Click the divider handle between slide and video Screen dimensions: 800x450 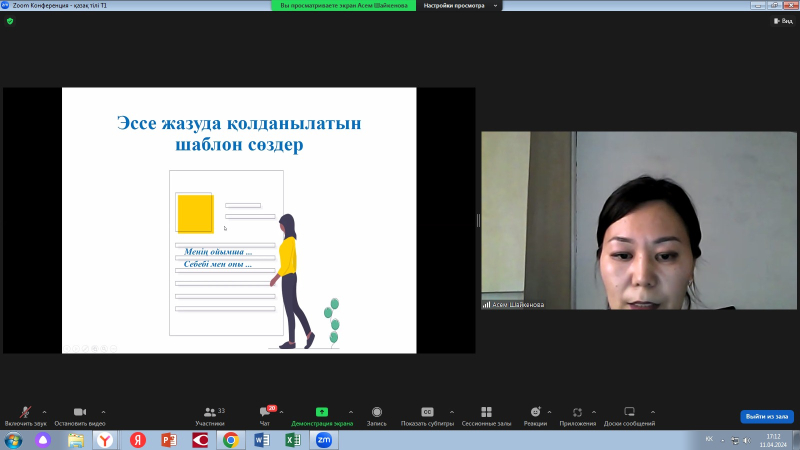tap(479, 220)
